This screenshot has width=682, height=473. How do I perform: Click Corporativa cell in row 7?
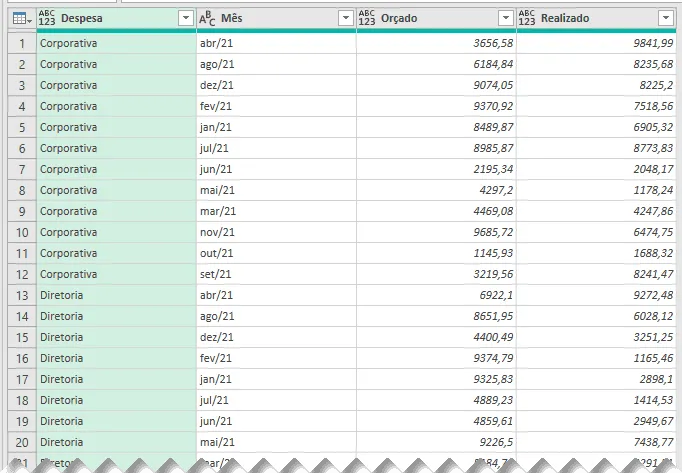pyautogui.click(x=117, y=169)
